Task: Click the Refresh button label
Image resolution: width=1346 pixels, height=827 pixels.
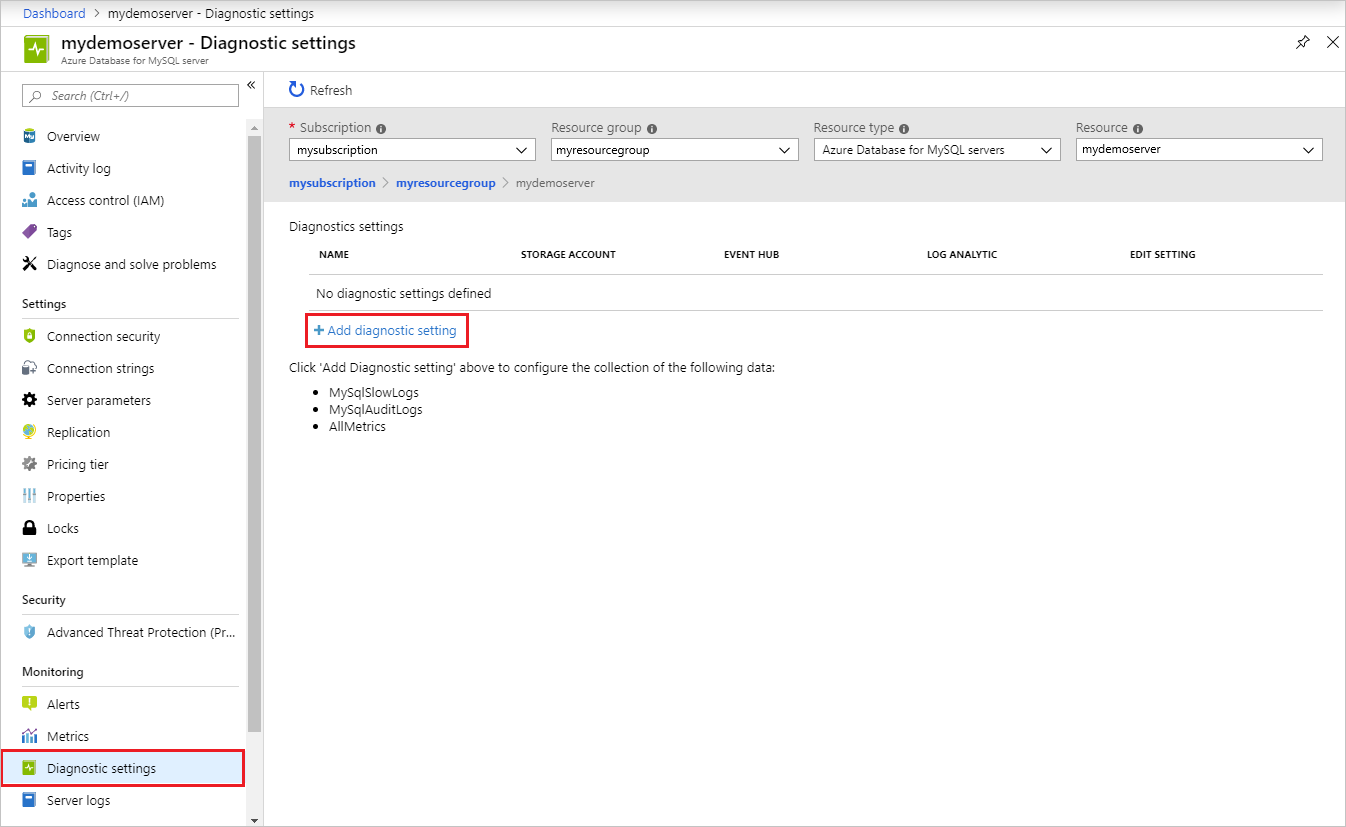Action: pyautogui.click(x=331, y=91)
